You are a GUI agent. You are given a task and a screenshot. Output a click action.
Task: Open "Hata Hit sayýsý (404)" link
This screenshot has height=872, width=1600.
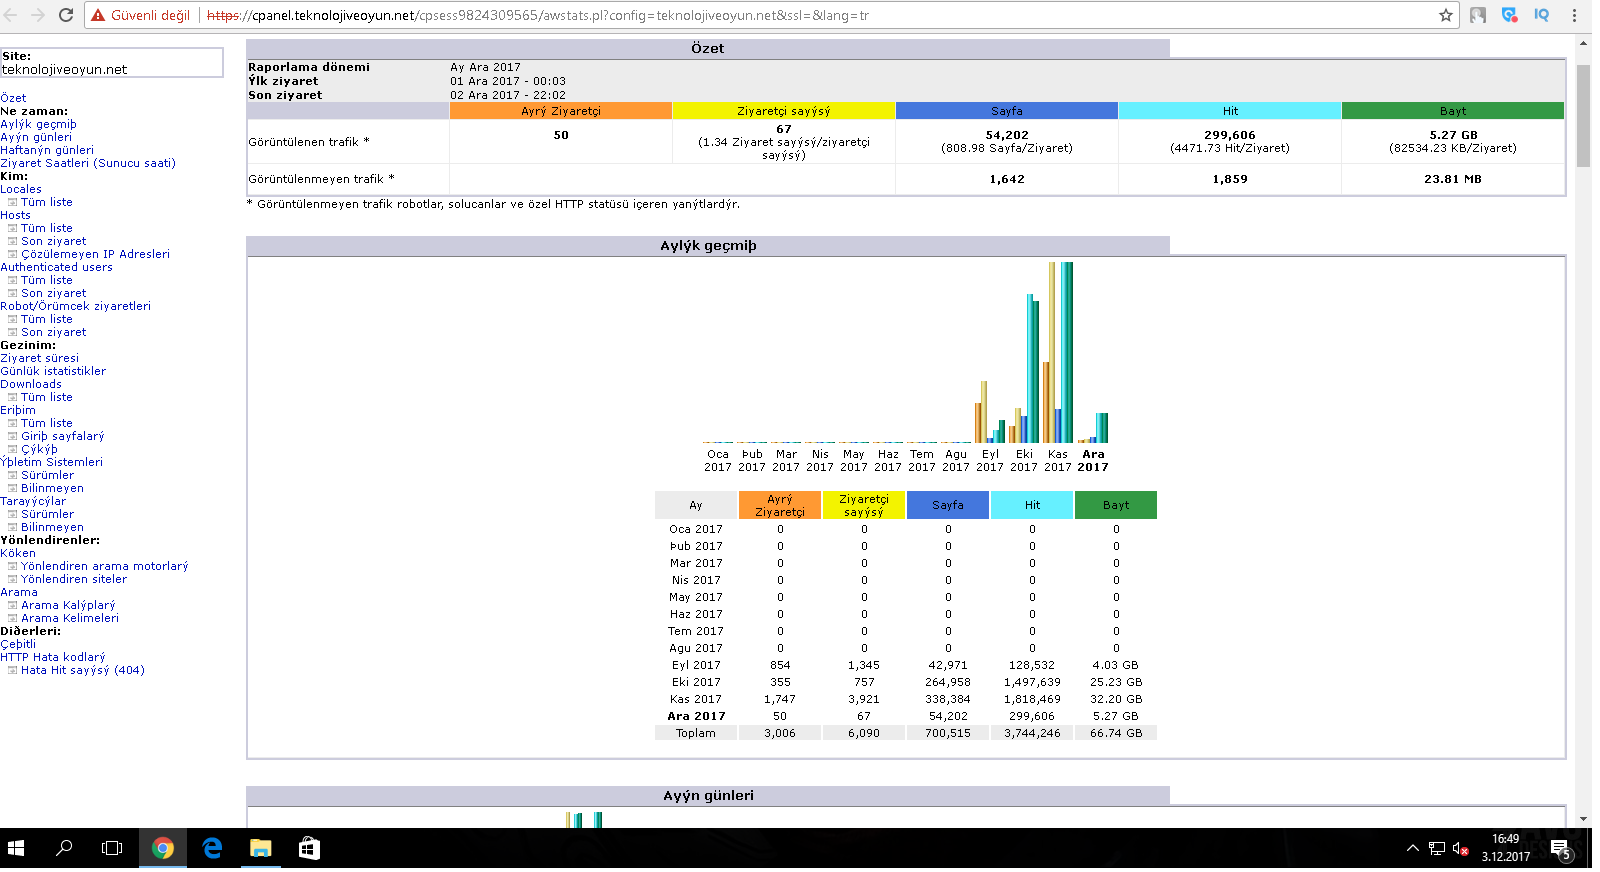tap(83, 670)
